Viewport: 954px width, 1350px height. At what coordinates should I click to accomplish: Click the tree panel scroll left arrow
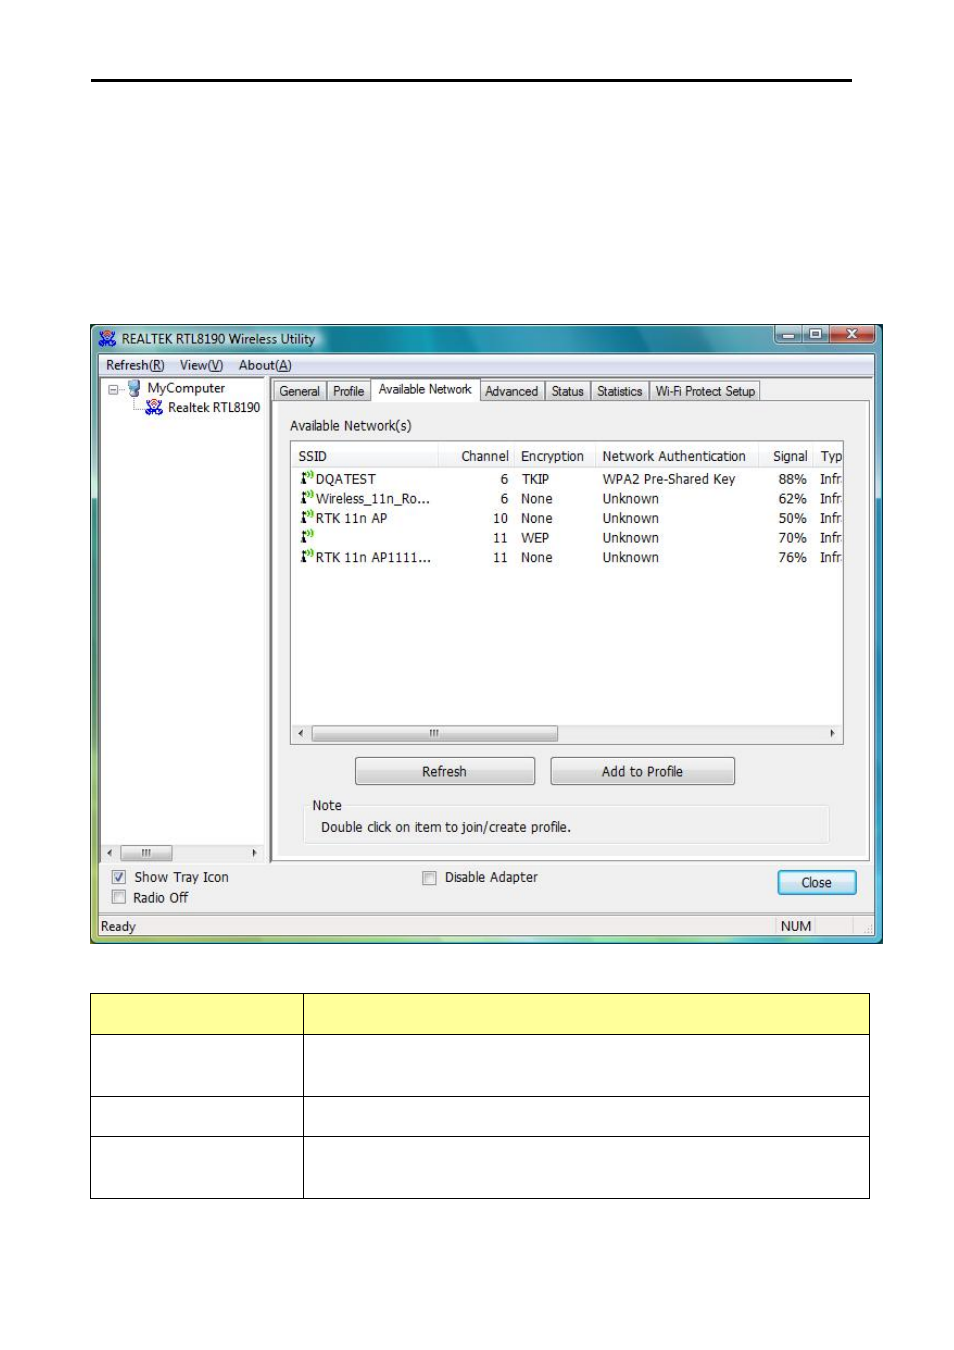[110, 853]
